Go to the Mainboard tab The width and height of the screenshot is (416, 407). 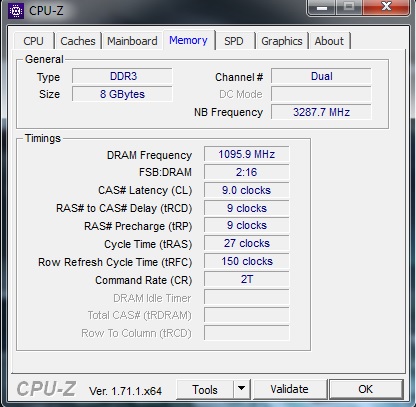click(x=132, y=41)
